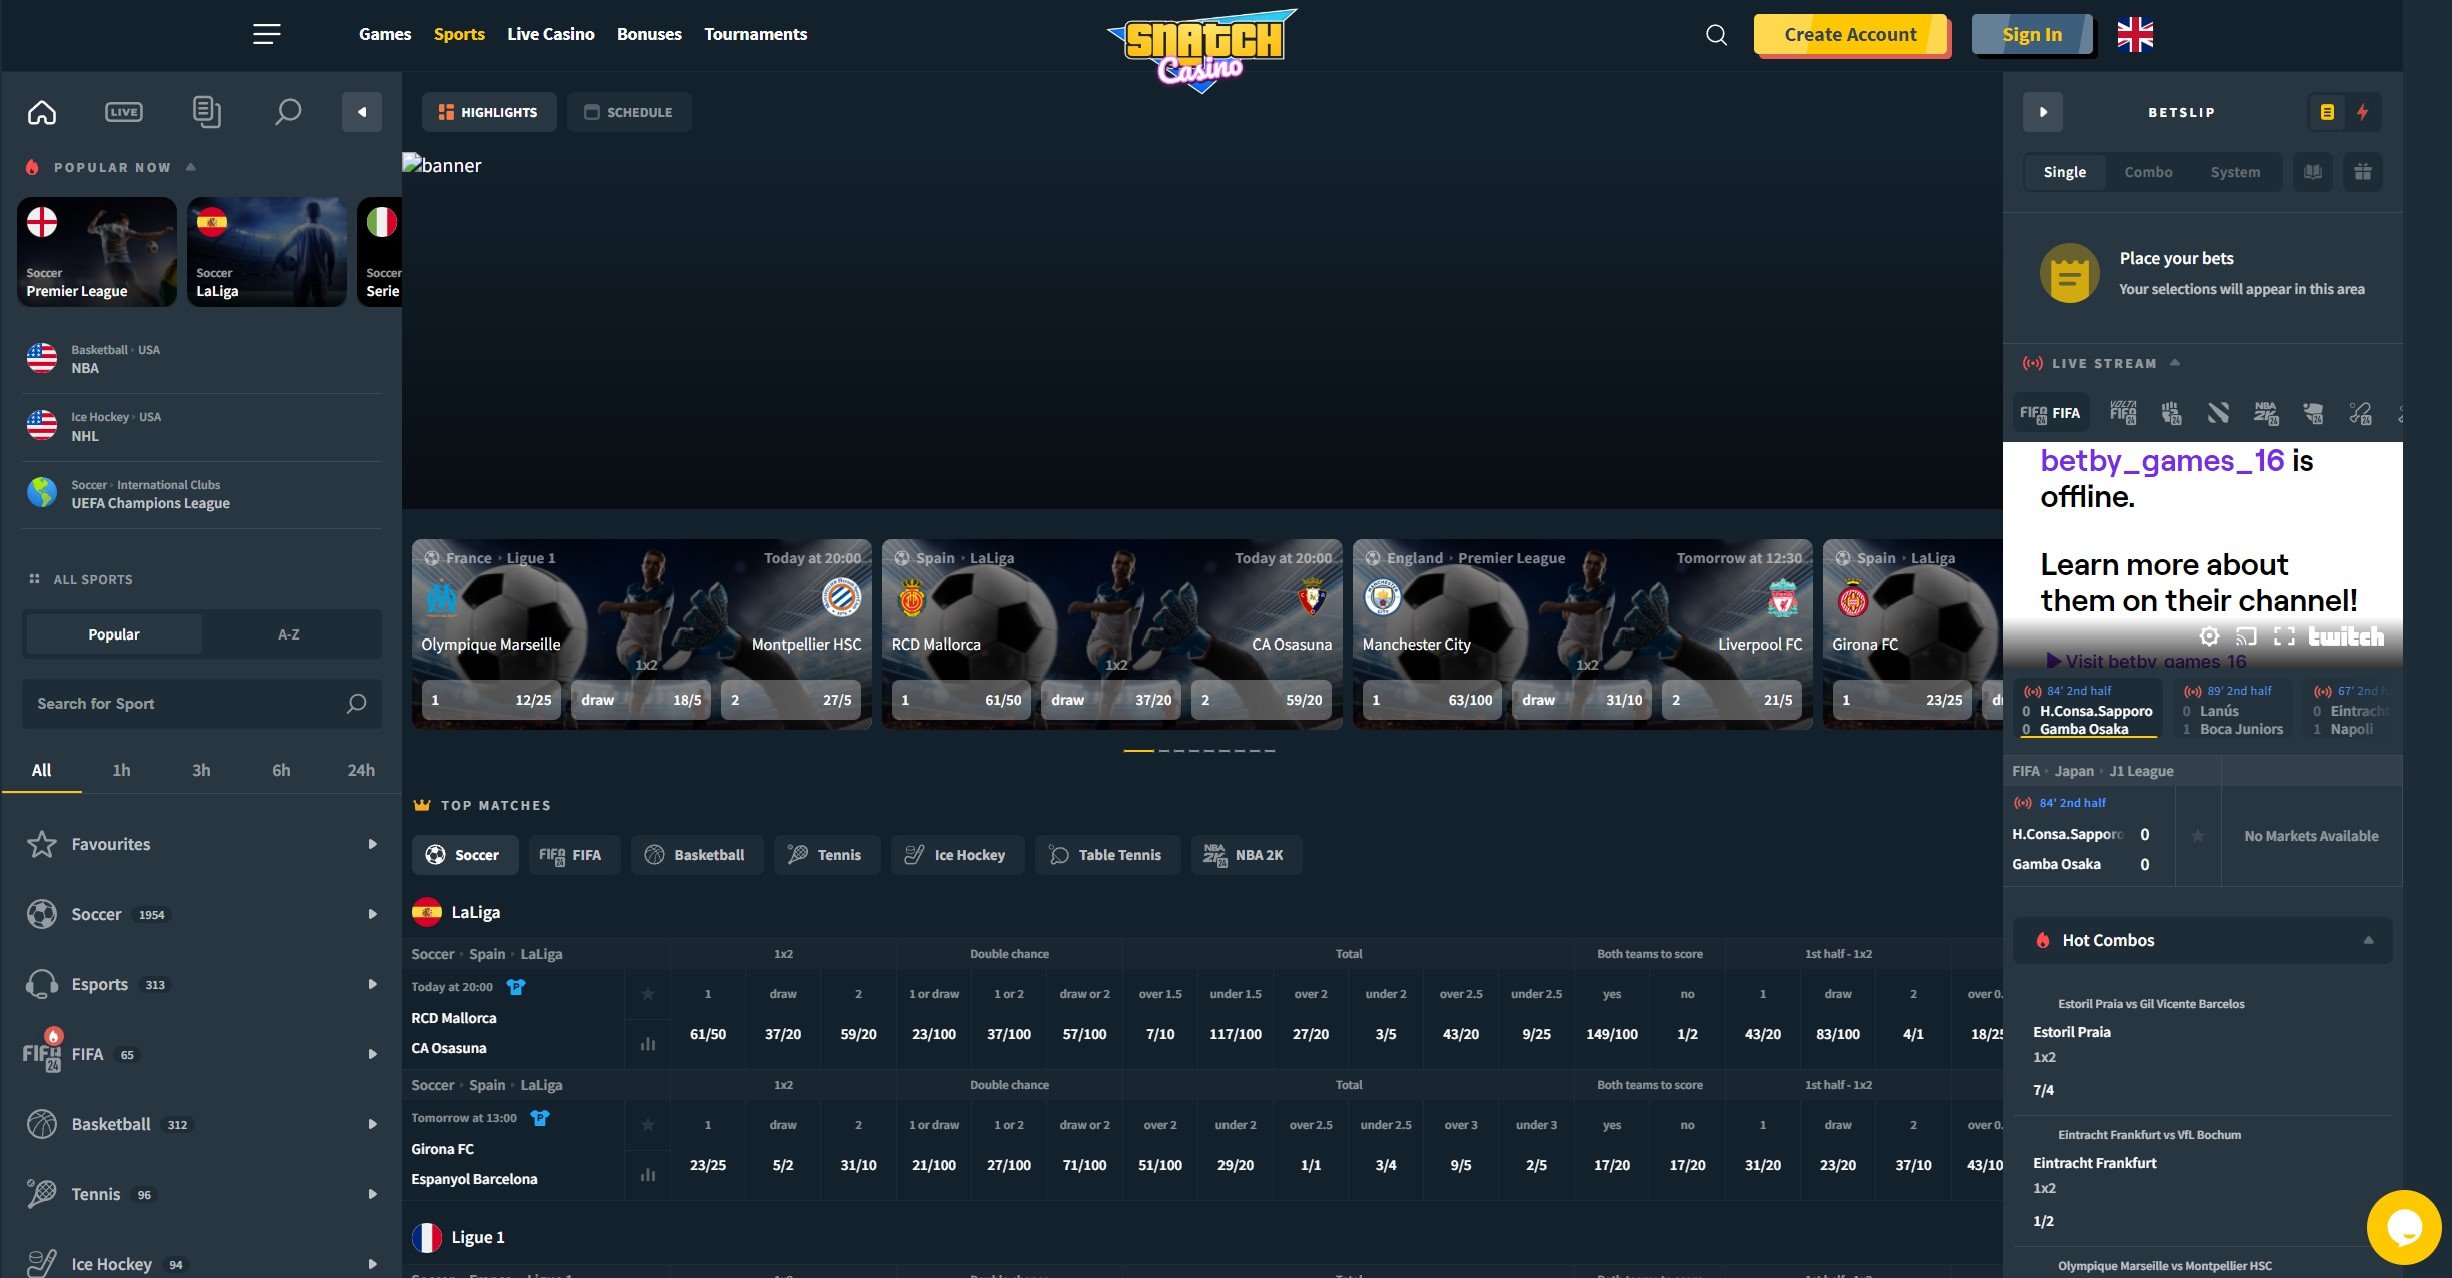The width and height of the screenshot is (2452, 1278).
Task: Select System bet type
Action: pyautogui.click(x=2235, y=172)
